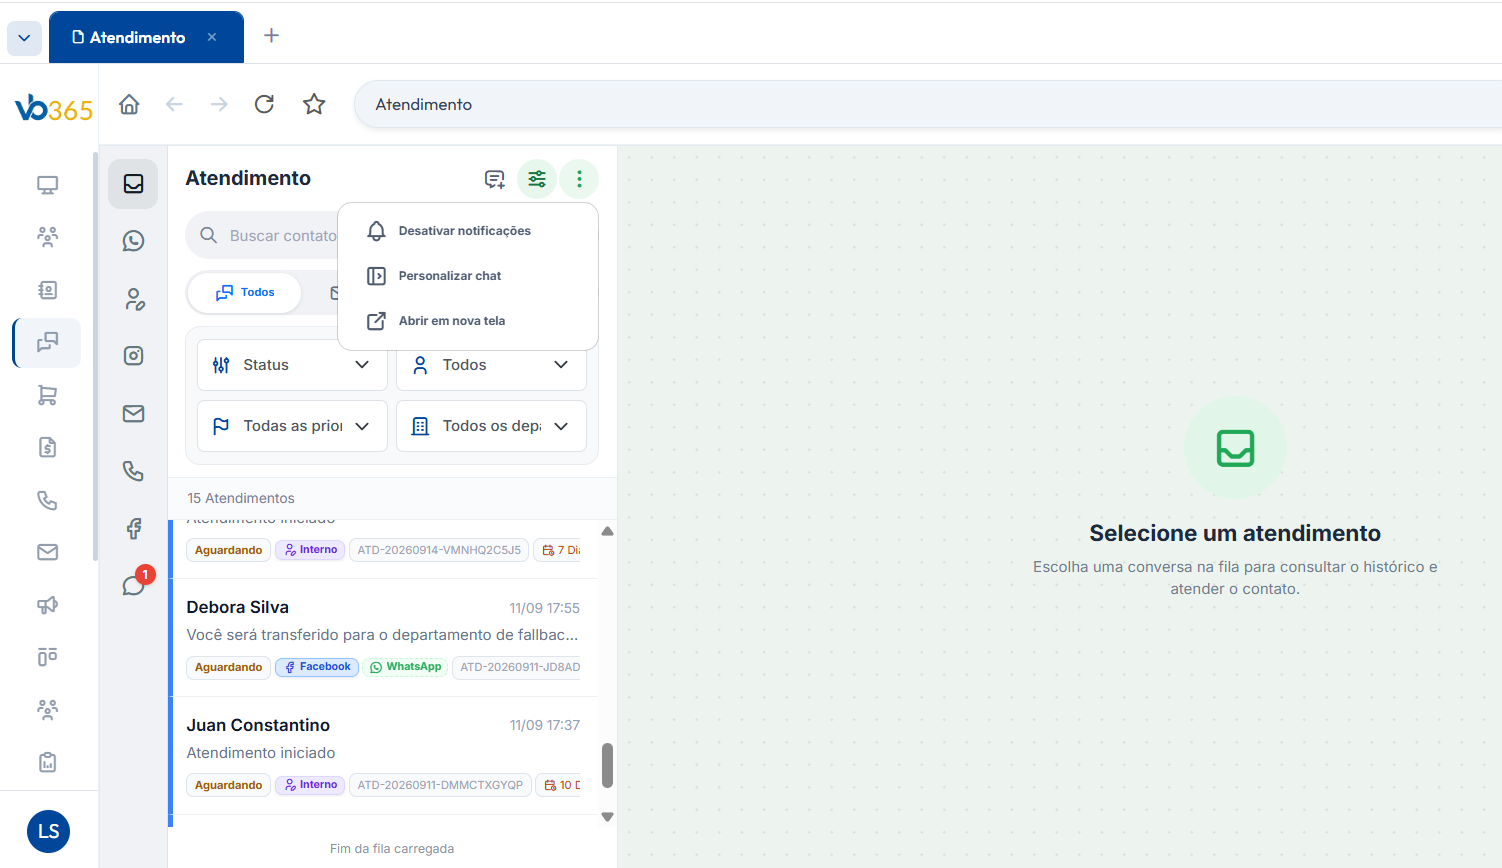Open the WhatsApp channel in sidebar
The width and height of the screenshot is (1502, 868).
(x=133, y=241)
